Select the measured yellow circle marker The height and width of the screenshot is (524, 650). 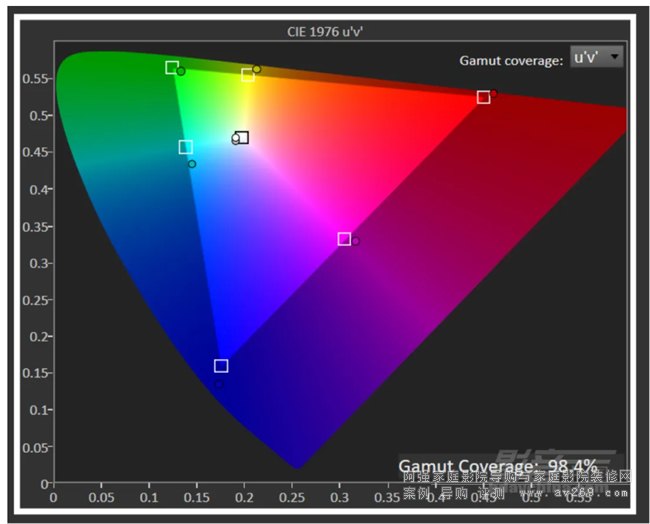click(257, 70)
